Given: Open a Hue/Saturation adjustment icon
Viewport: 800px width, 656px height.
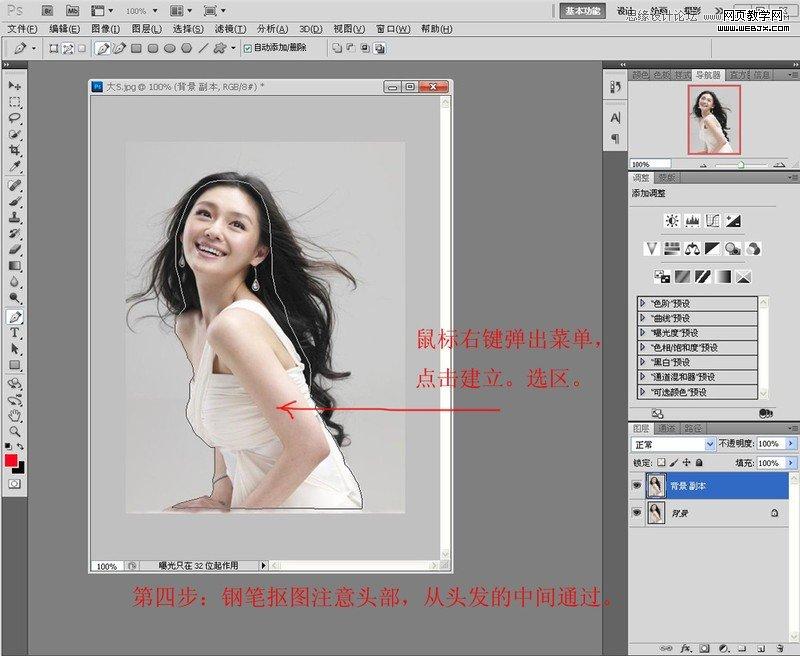Looking at the screenshot, I should coord(672,247).
